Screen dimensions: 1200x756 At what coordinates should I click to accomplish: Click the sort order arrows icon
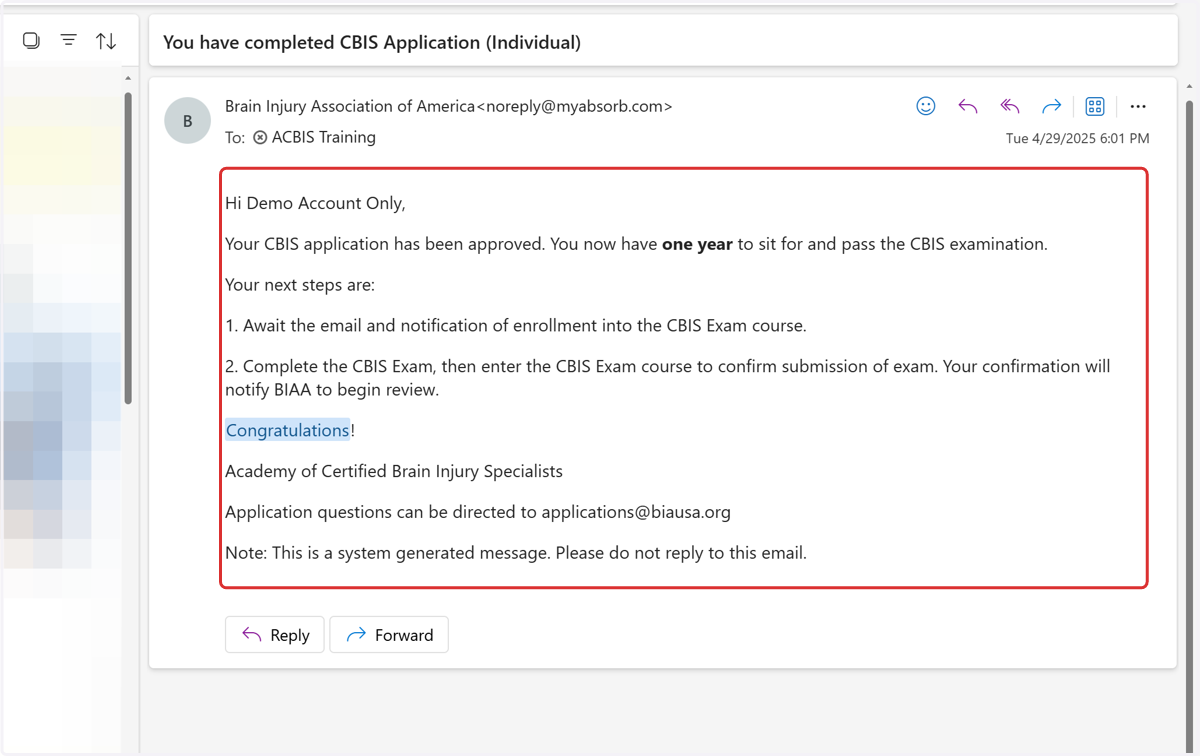pyautogui.click(x=106, y=41)
